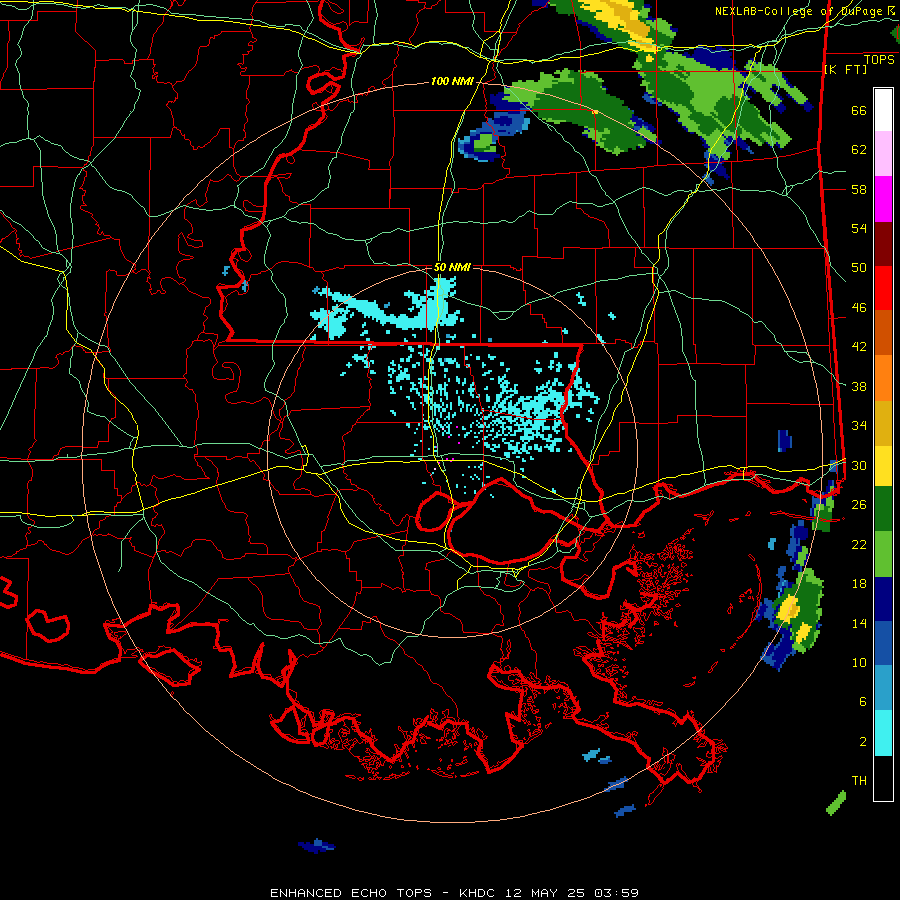Click the legend value 30
Screen dimensions: 900x900
(x=859, y=465)
